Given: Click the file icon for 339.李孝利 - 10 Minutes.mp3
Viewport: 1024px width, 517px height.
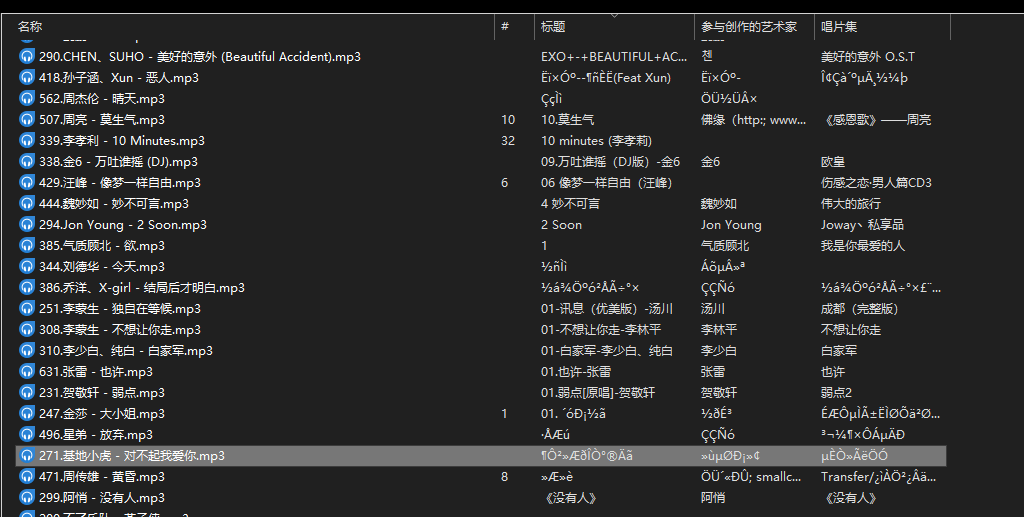Looking at the screenshot, I should tap(27, 140).
